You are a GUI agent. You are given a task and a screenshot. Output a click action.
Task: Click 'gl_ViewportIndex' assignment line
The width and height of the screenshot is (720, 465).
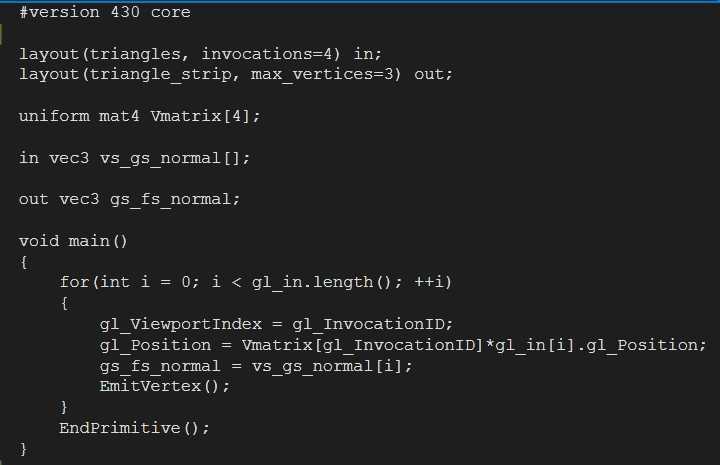point(276,324)
